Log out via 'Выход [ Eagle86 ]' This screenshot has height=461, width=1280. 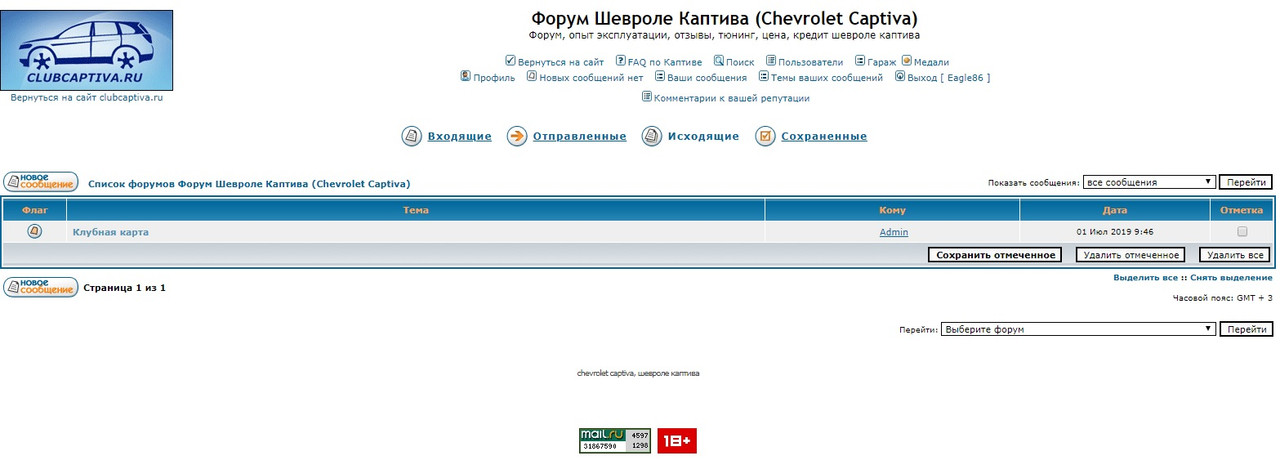(948, 78)
